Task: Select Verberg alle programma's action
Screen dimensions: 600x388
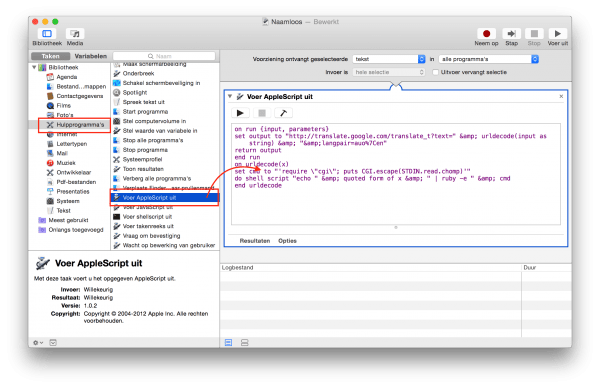Action: coord(152,179)
